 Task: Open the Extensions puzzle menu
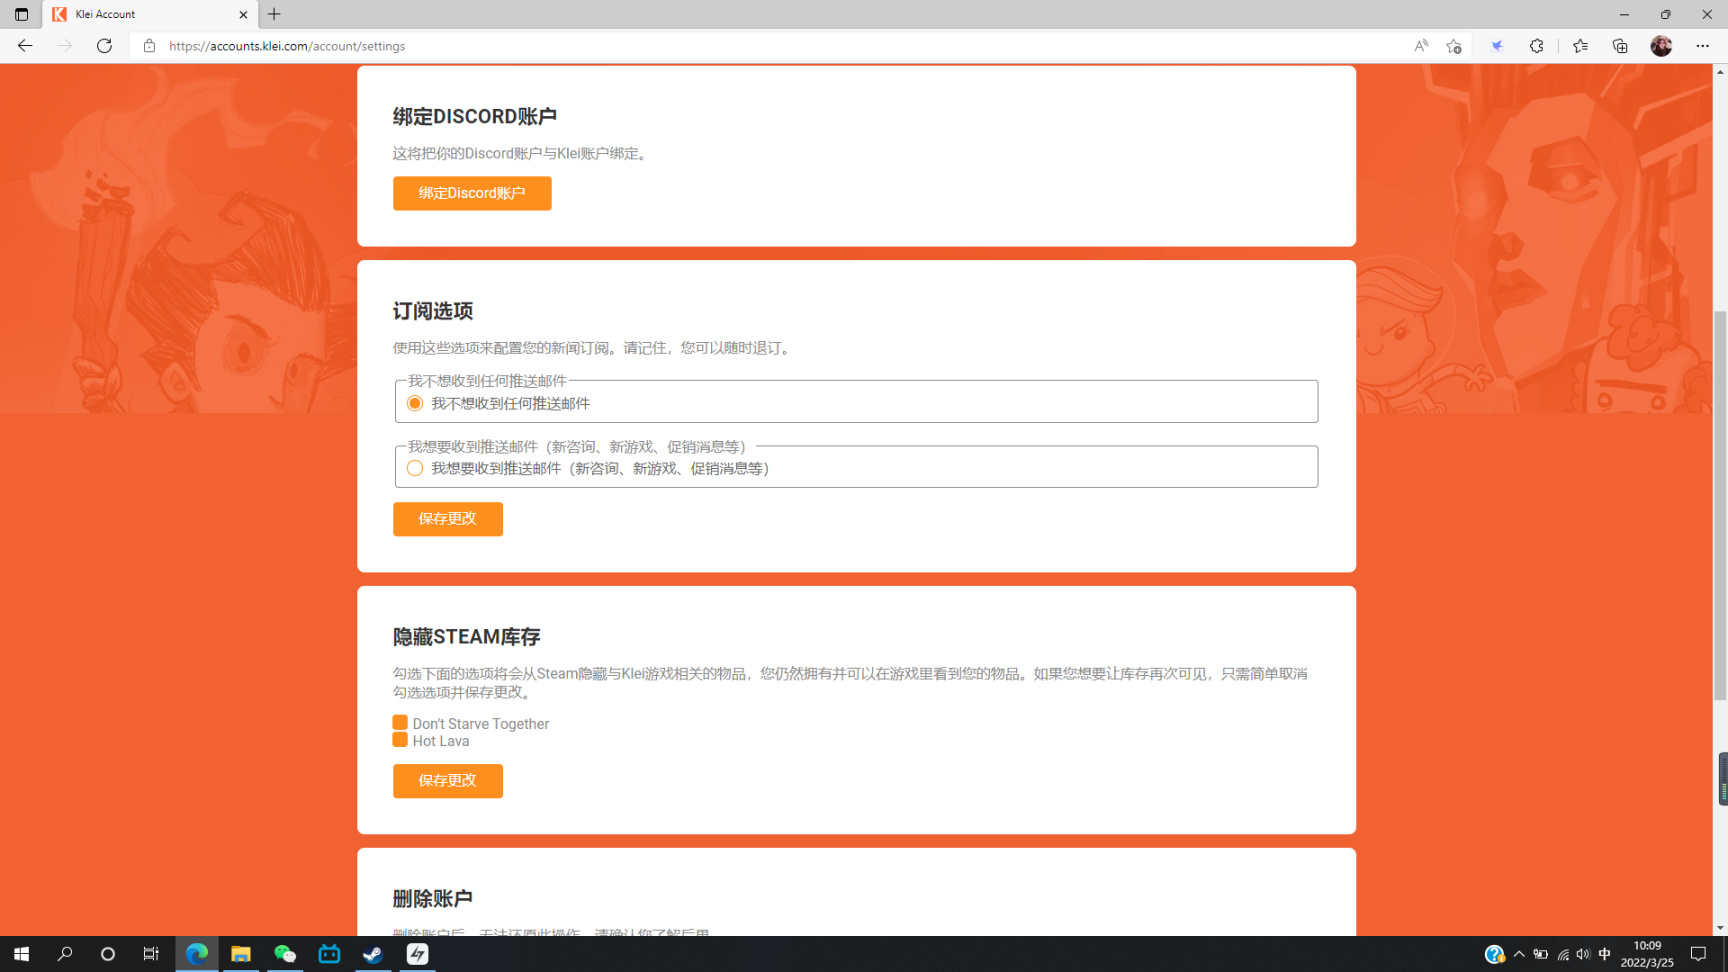point(1537,46)
